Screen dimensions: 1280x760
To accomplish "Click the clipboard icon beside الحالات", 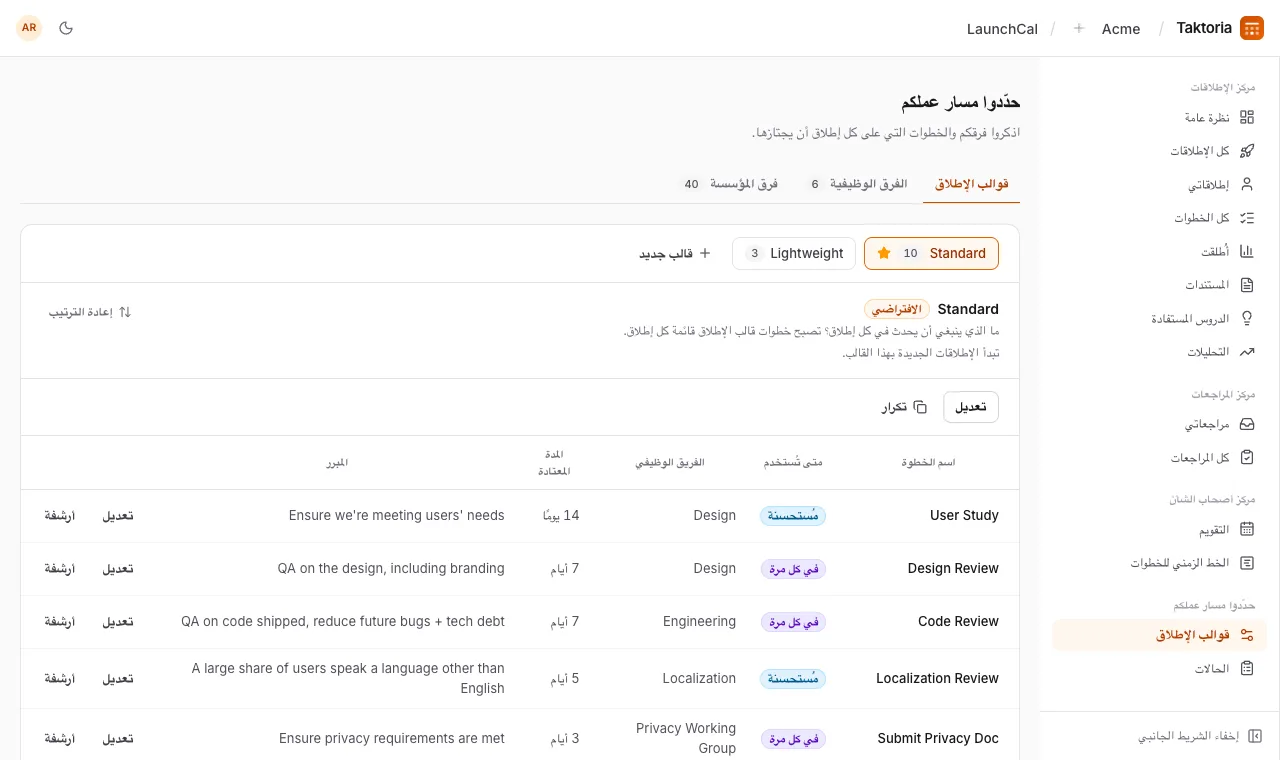I will click(x=1246, y=668).
